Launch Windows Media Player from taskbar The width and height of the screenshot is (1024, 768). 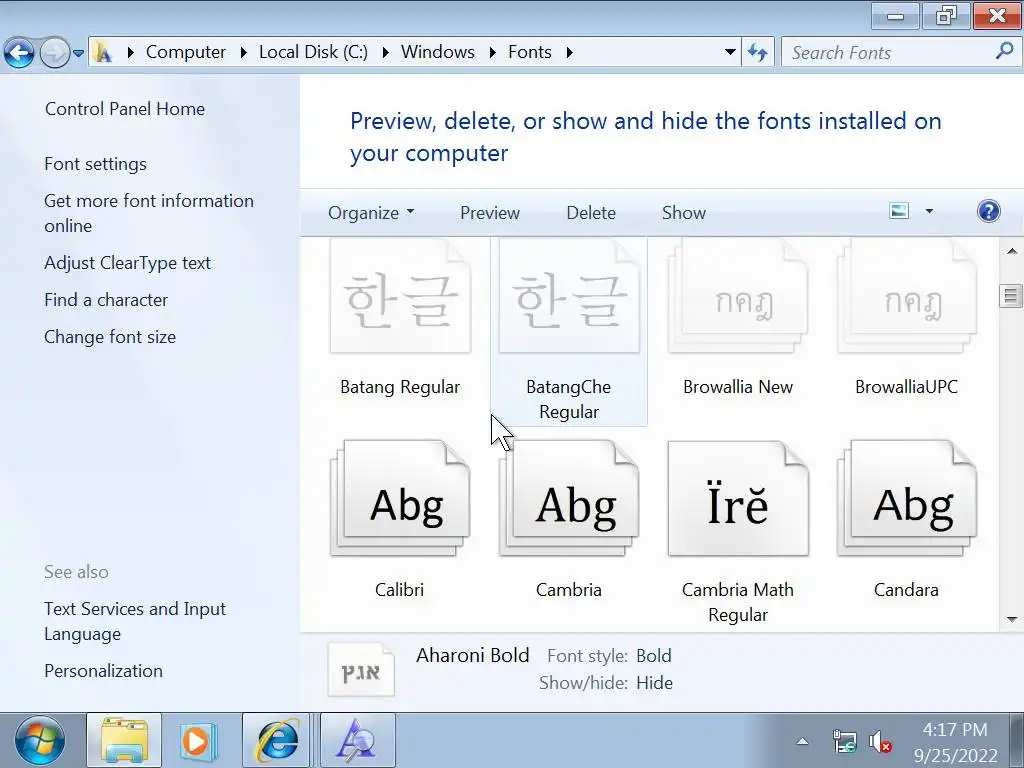198,741
